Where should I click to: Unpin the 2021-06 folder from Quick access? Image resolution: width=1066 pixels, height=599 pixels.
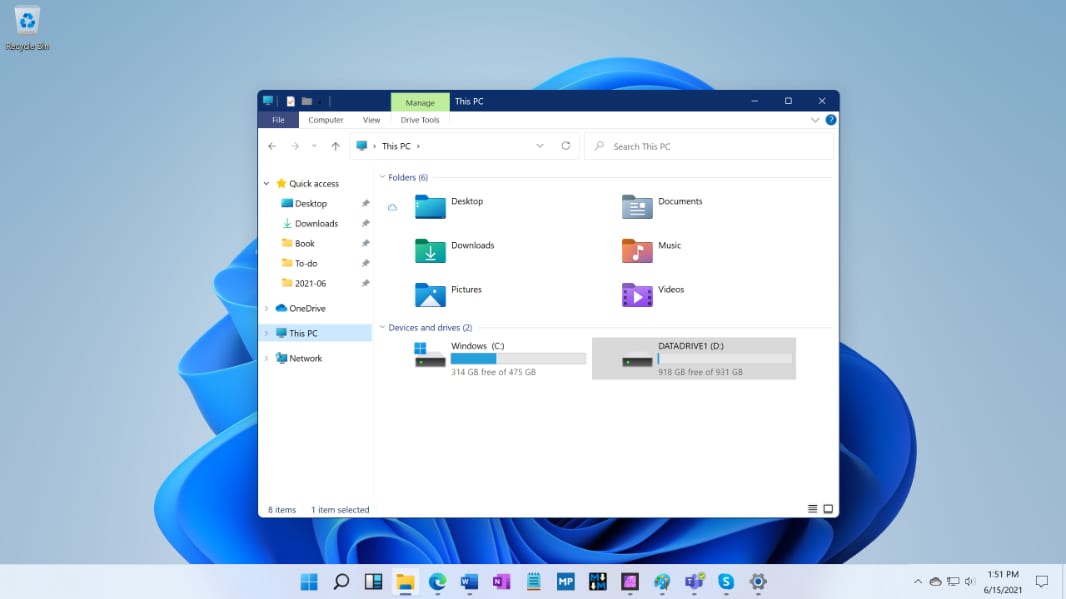365,283
